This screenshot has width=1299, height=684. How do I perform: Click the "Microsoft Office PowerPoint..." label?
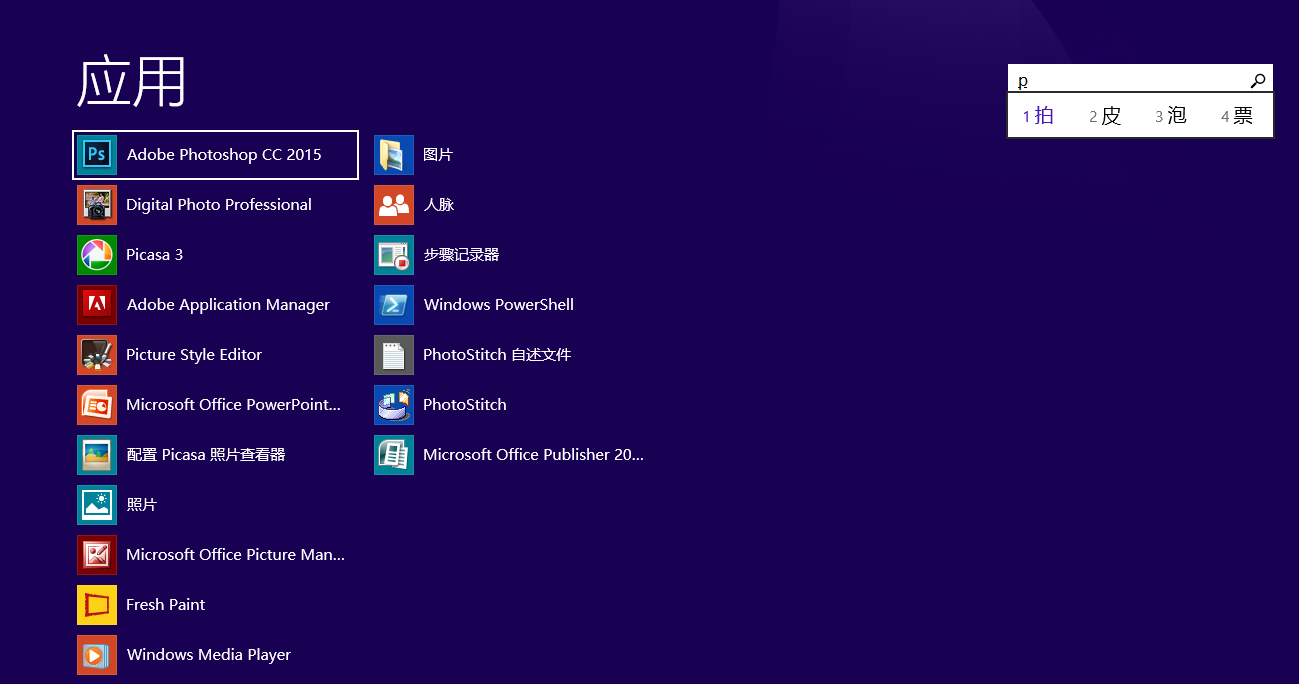click(233, 405)
